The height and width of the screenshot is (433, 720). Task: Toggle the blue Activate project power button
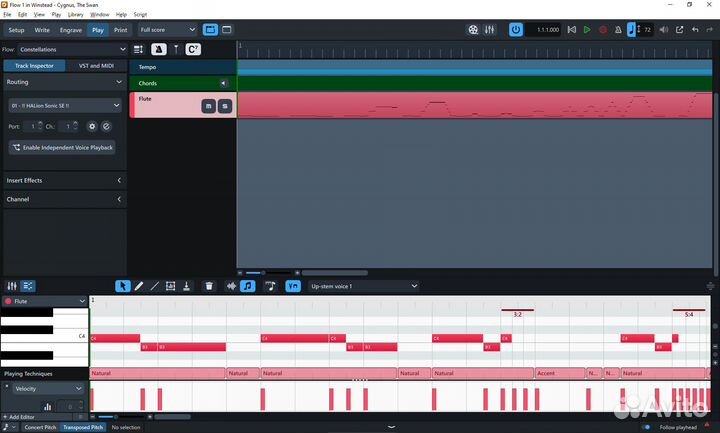coord(516,30)
